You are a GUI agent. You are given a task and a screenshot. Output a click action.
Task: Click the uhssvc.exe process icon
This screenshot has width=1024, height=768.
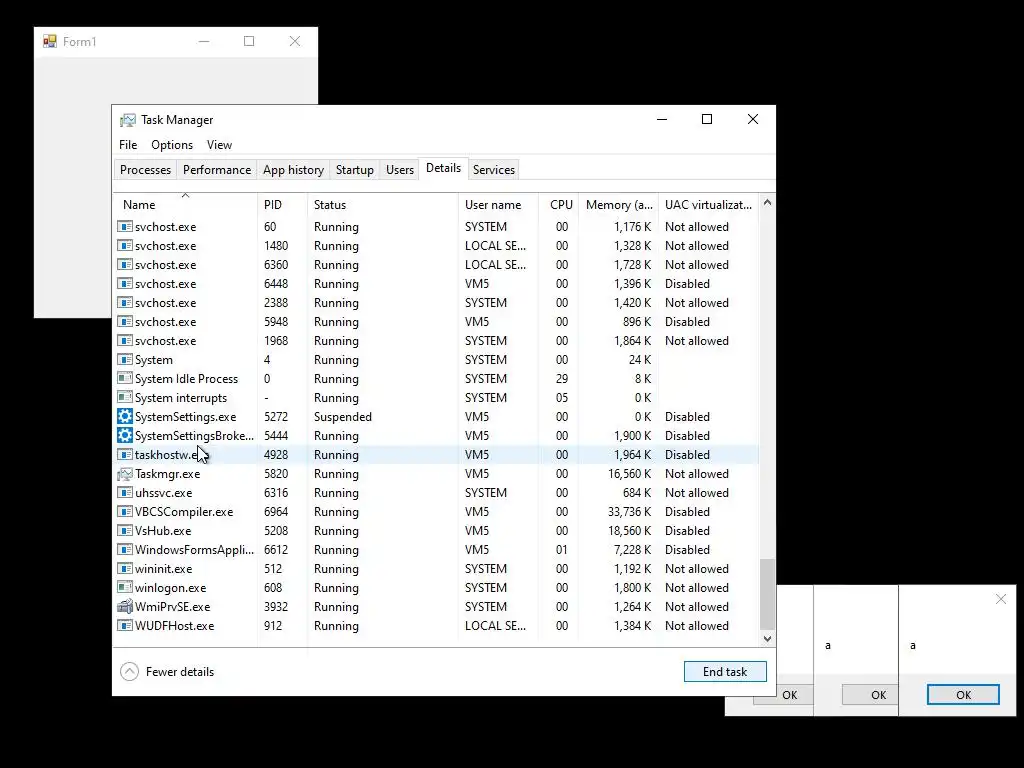click(125, 493)
